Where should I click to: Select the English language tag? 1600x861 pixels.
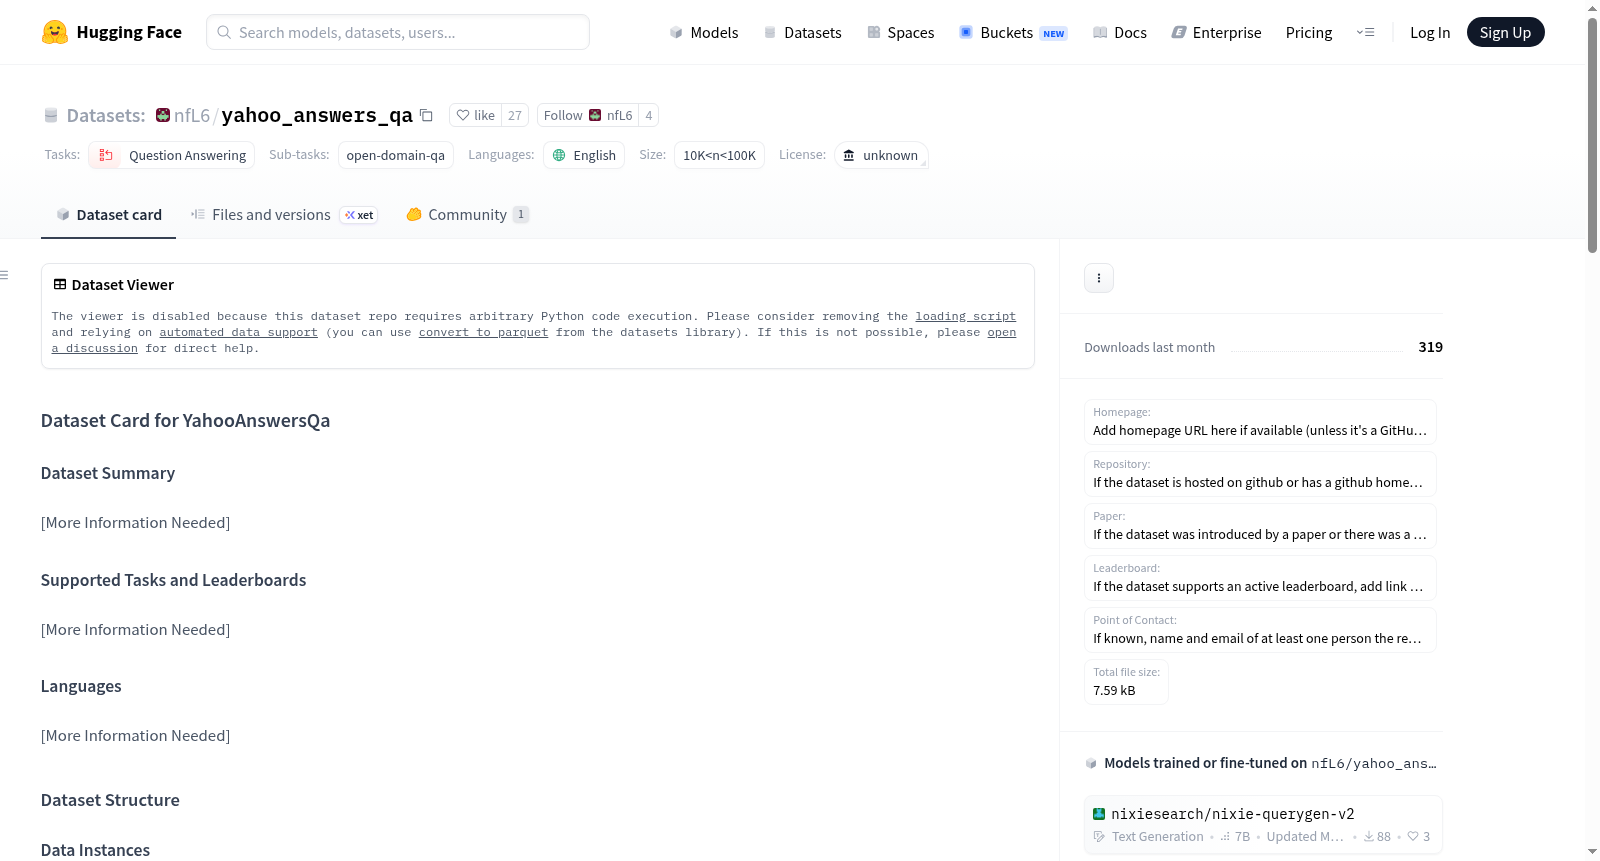coord(584,155)
